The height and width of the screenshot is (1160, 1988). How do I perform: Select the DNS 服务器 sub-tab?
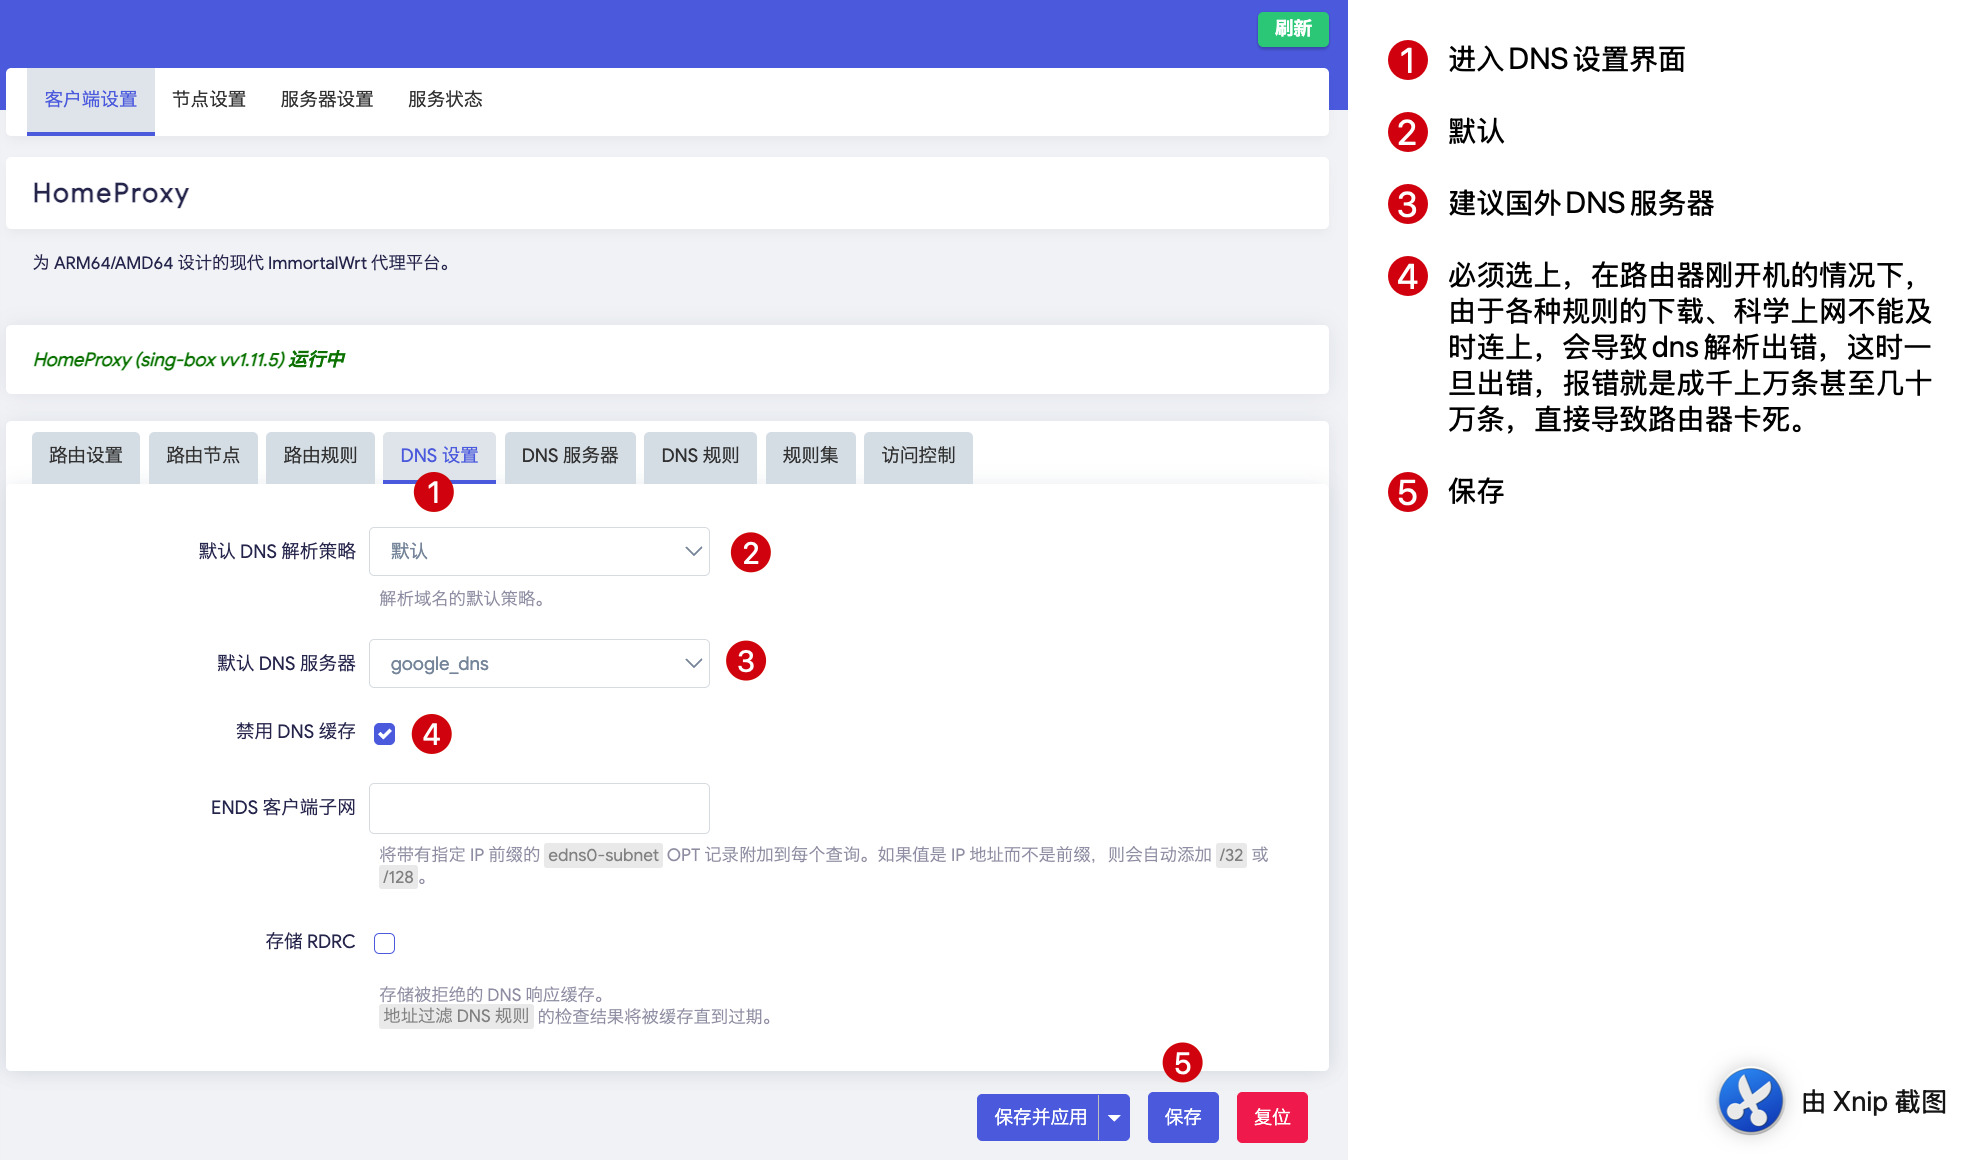[570, 456]
